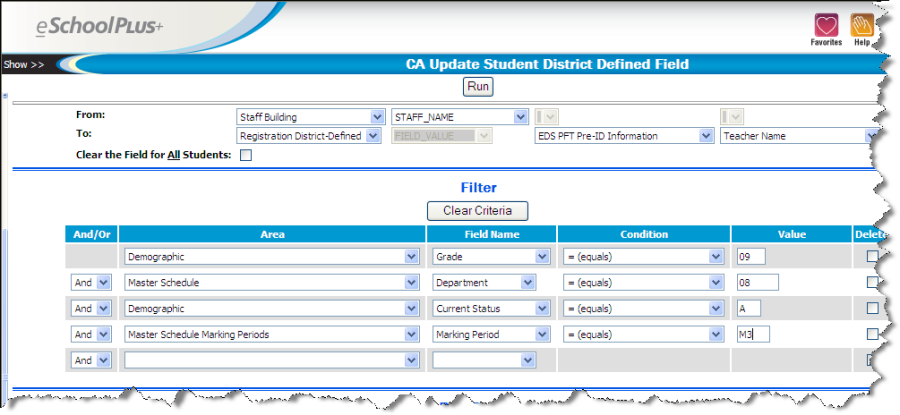This screenshot has width=900, height=415.
Task: Toggle Clear the Field for All Students checkbox
Action: point(246,155)
